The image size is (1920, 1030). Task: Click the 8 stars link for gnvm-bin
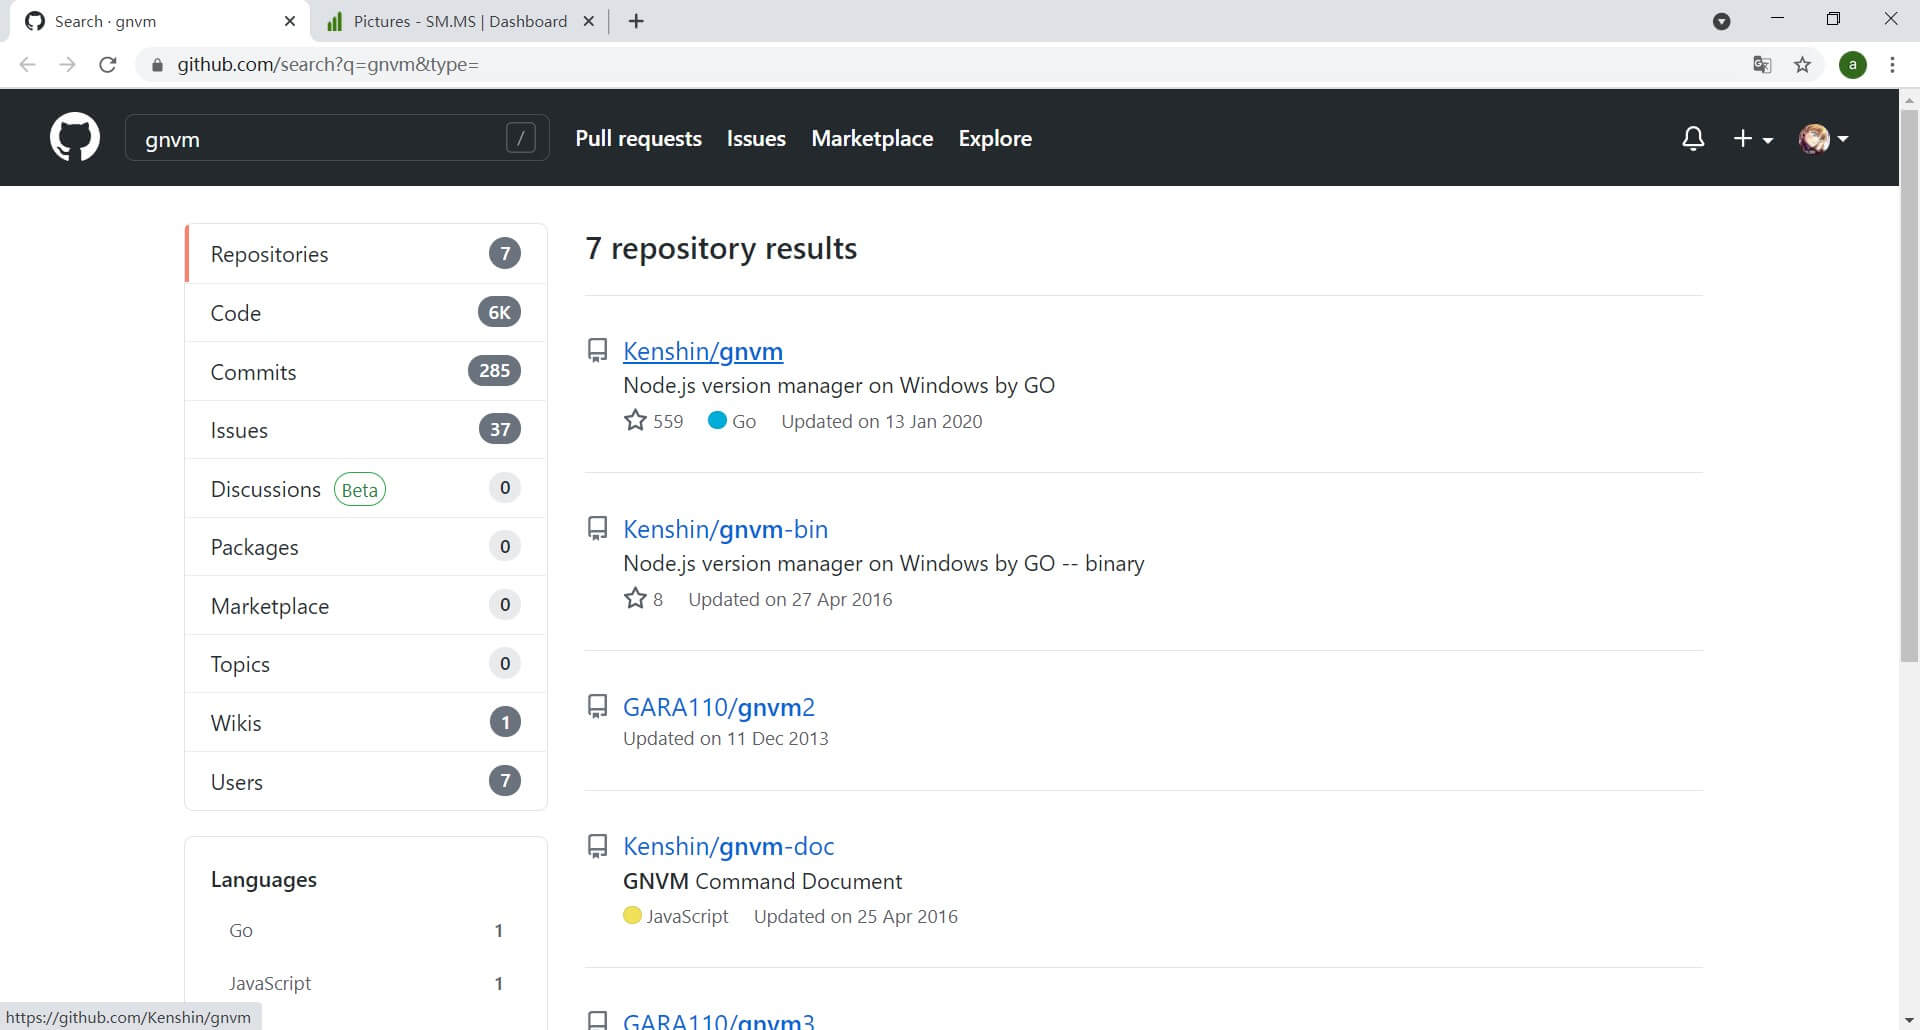643,599
